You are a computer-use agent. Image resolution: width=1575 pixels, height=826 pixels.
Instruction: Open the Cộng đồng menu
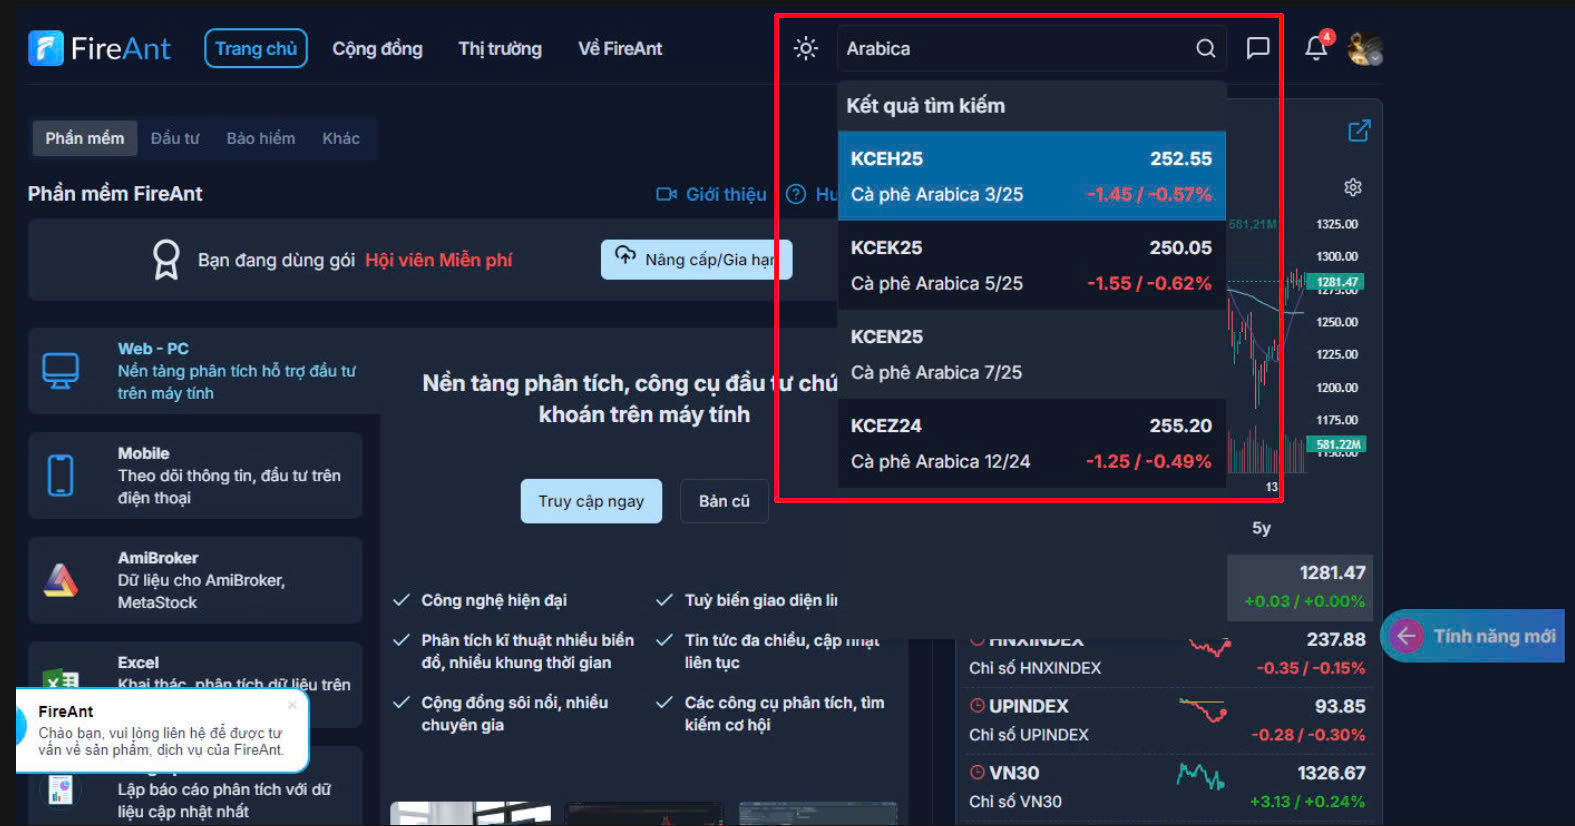coord(378,48)
